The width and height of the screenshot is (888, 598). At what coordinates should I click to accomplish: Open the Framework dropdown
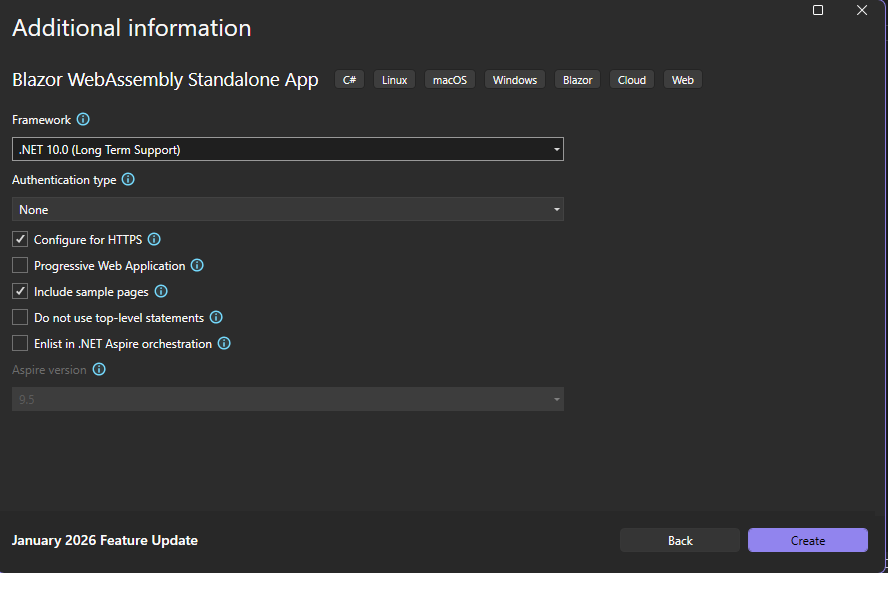(288, 150)
